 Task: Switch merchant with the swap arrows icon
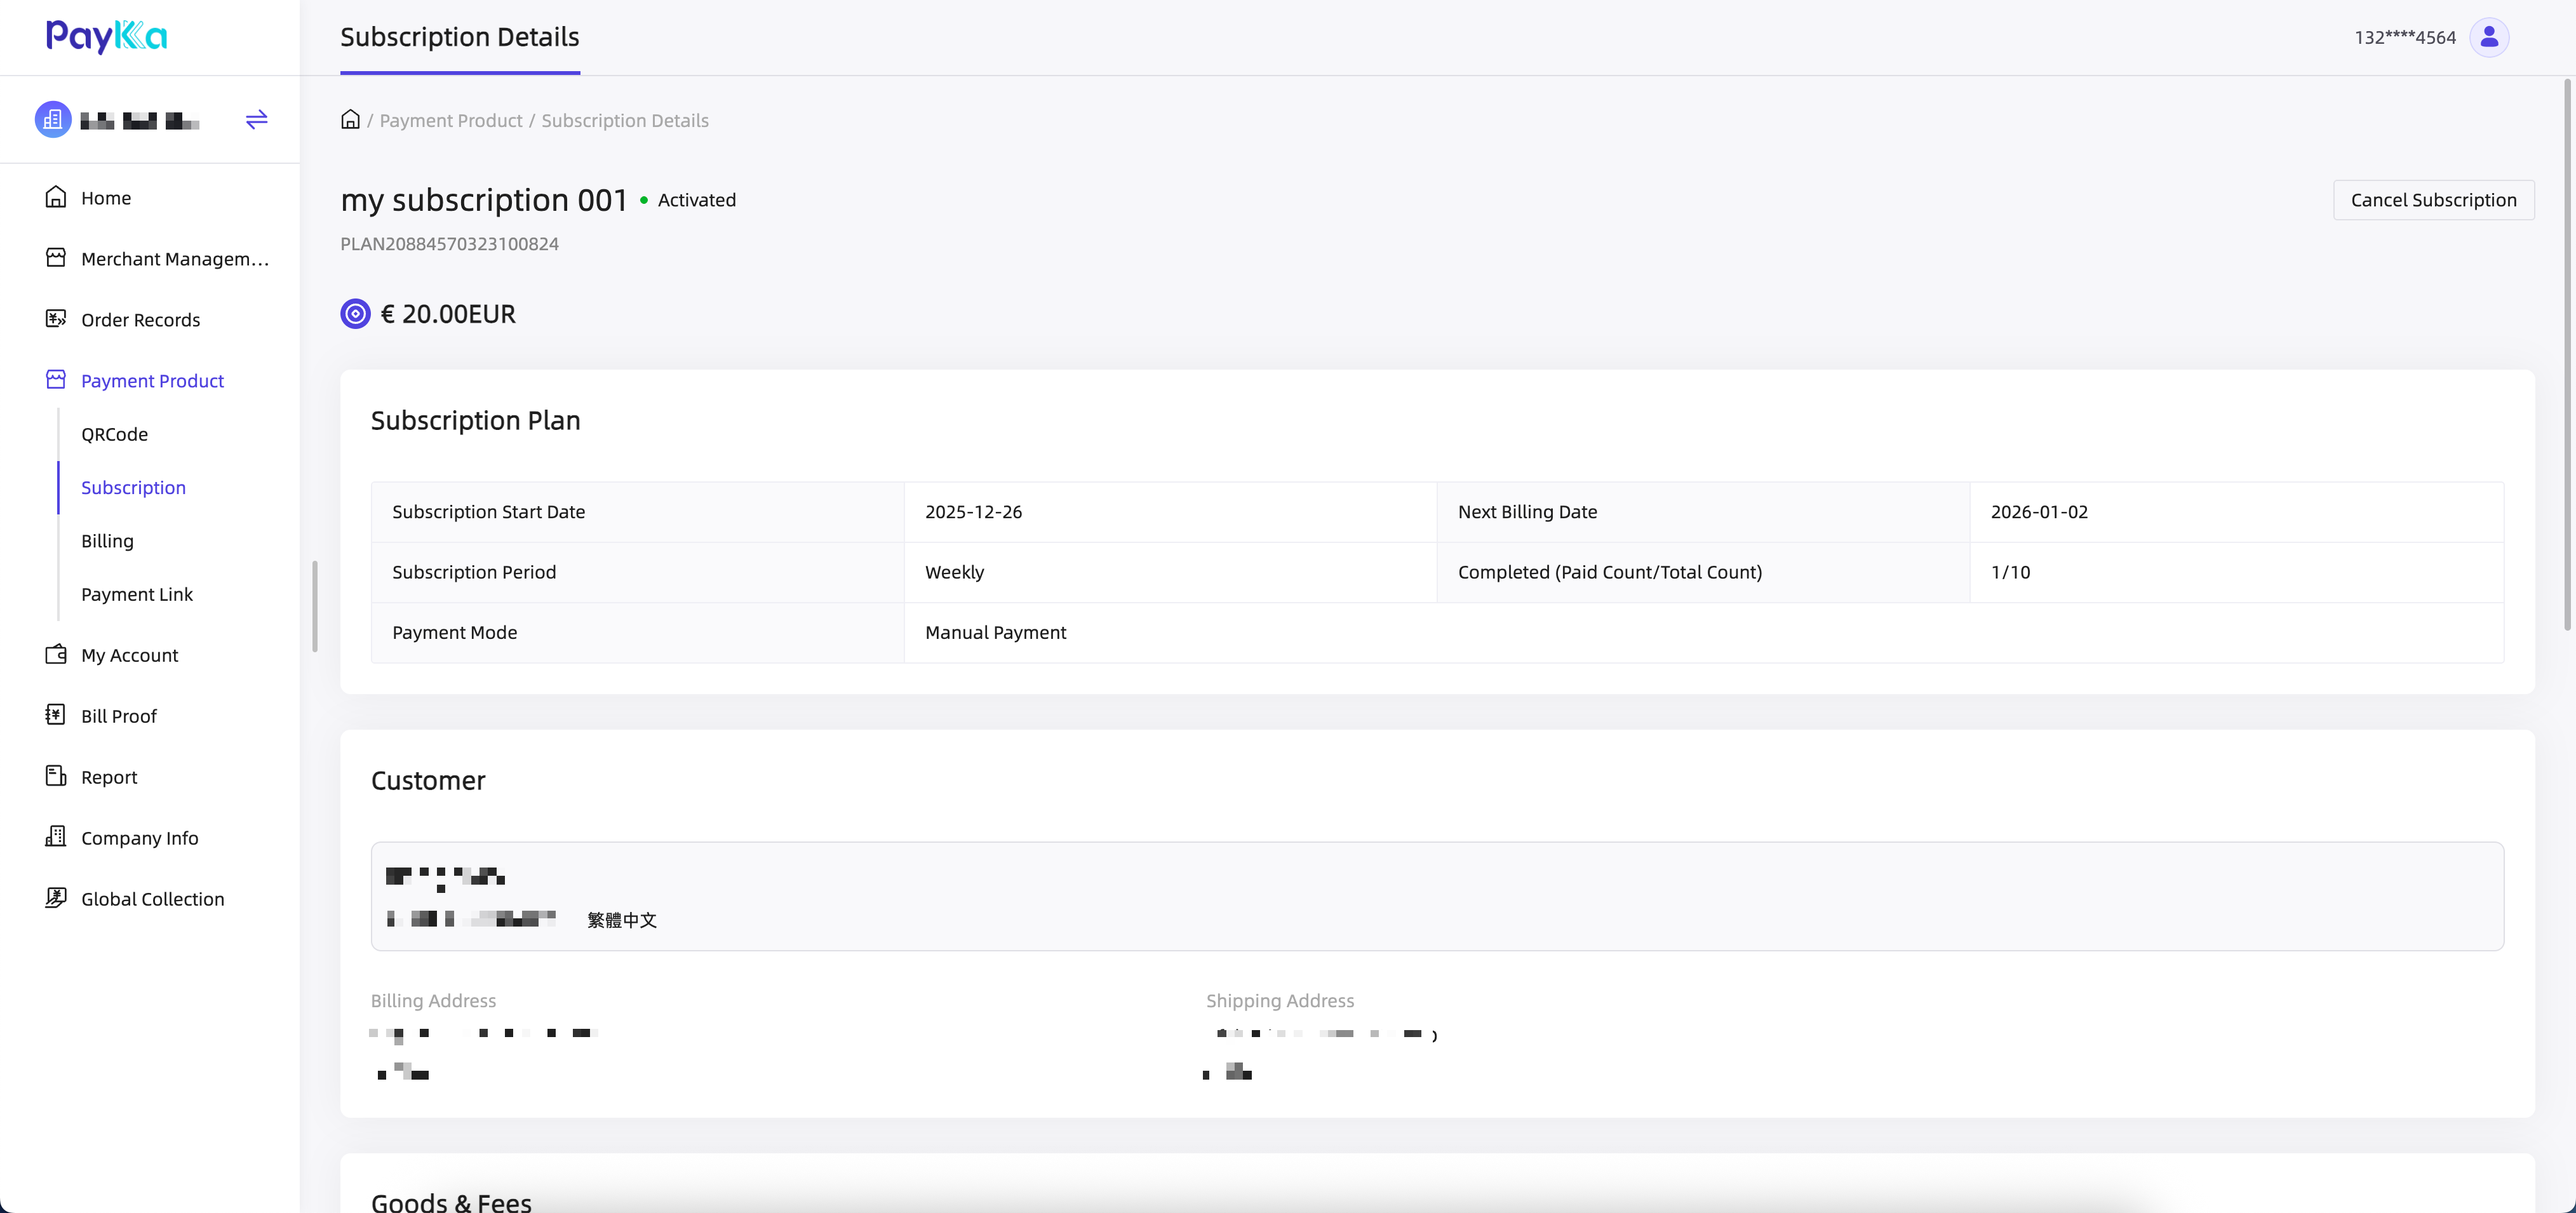[x=257, y=120]
